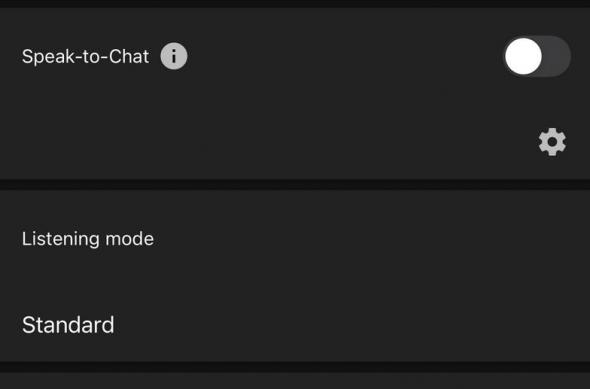Click the dark track of Speak-to-Chat switch

click(558, 56)
